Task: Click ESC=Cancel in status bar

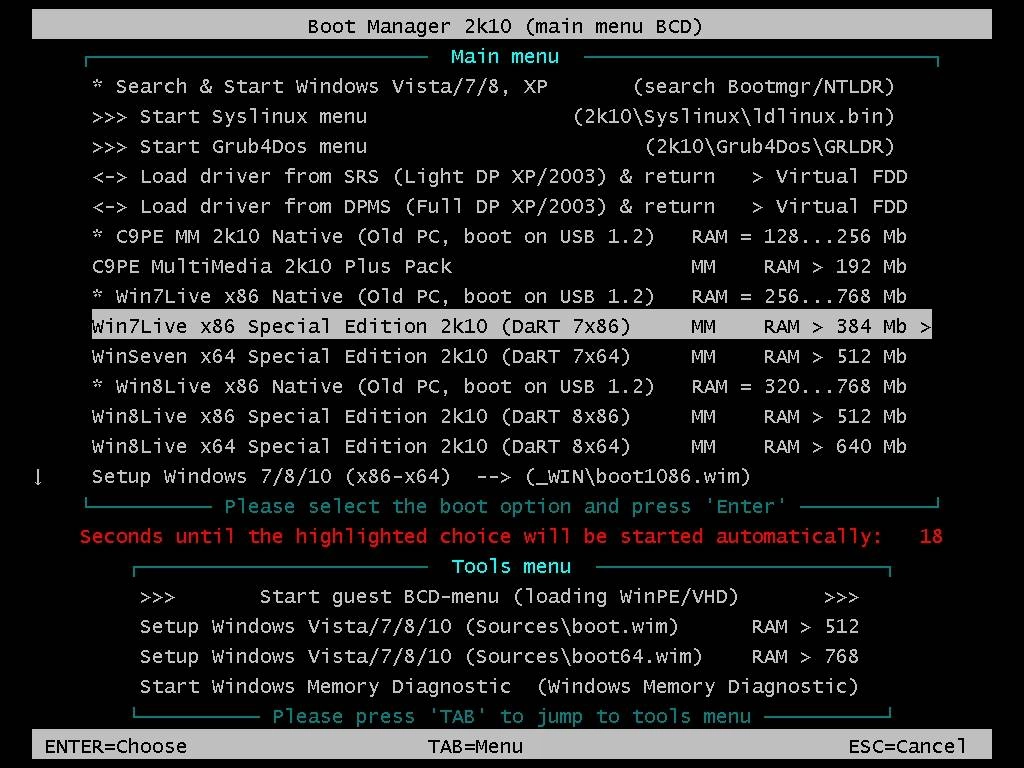Action: pyautogui.click(x=907, y=746)
